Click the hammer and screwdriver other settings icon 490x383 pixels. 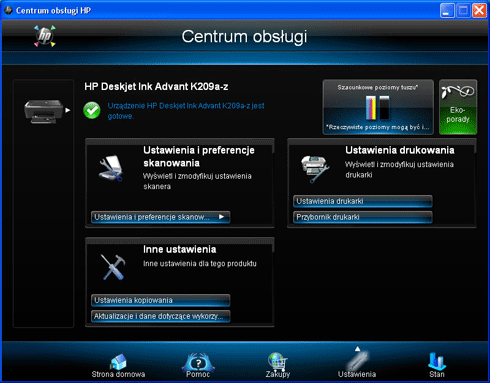[113, 267]
